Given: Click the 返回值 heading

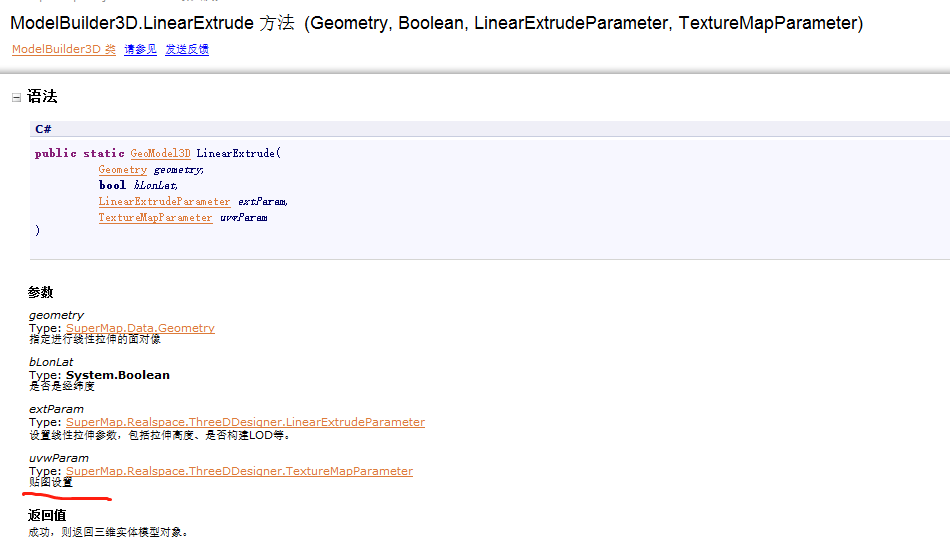Looking at the screenshot, I should click(x=47, y=515).
